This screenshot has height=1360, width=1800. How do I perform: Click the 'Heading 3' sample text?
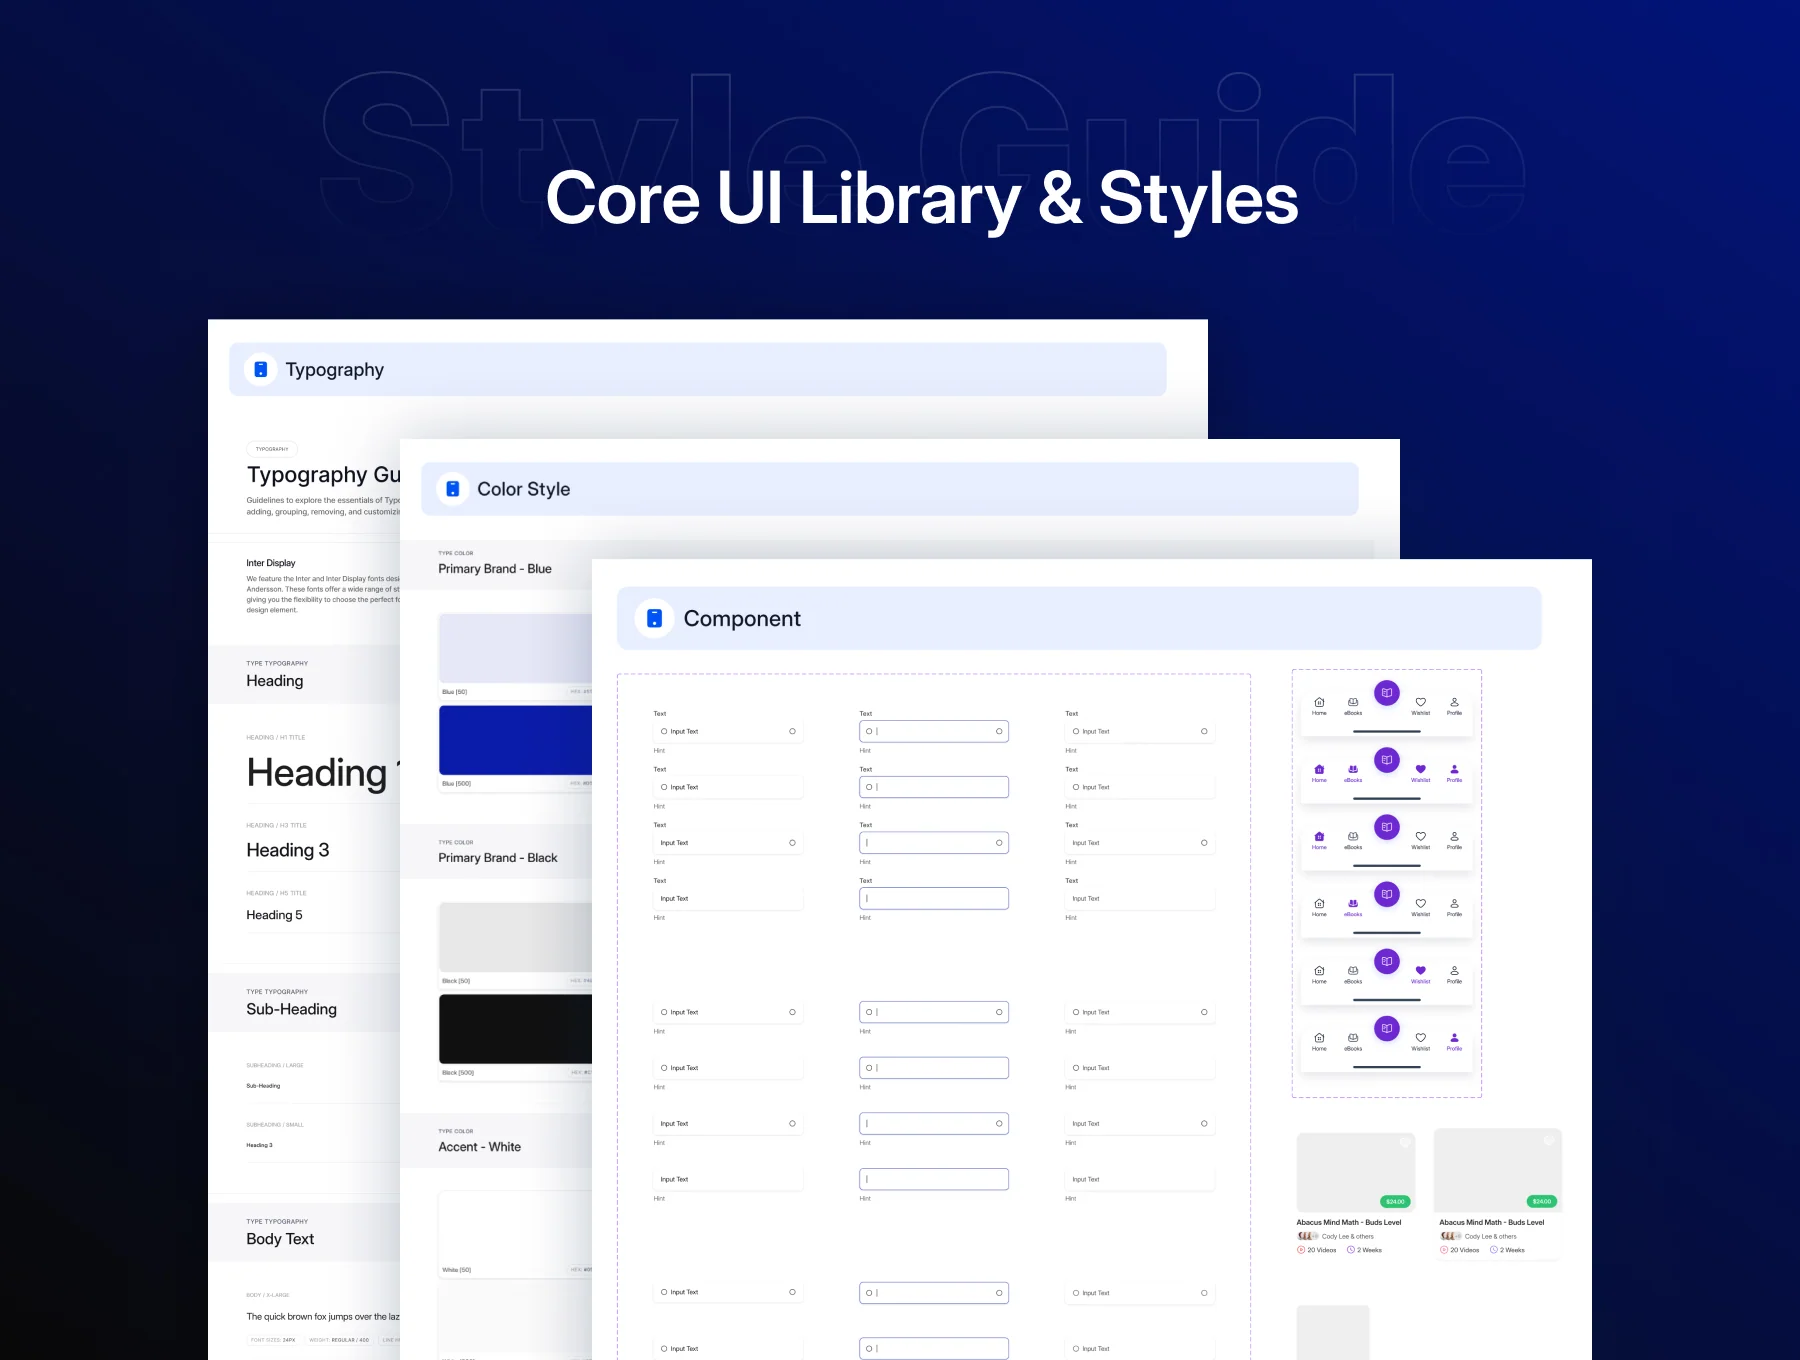288,850
